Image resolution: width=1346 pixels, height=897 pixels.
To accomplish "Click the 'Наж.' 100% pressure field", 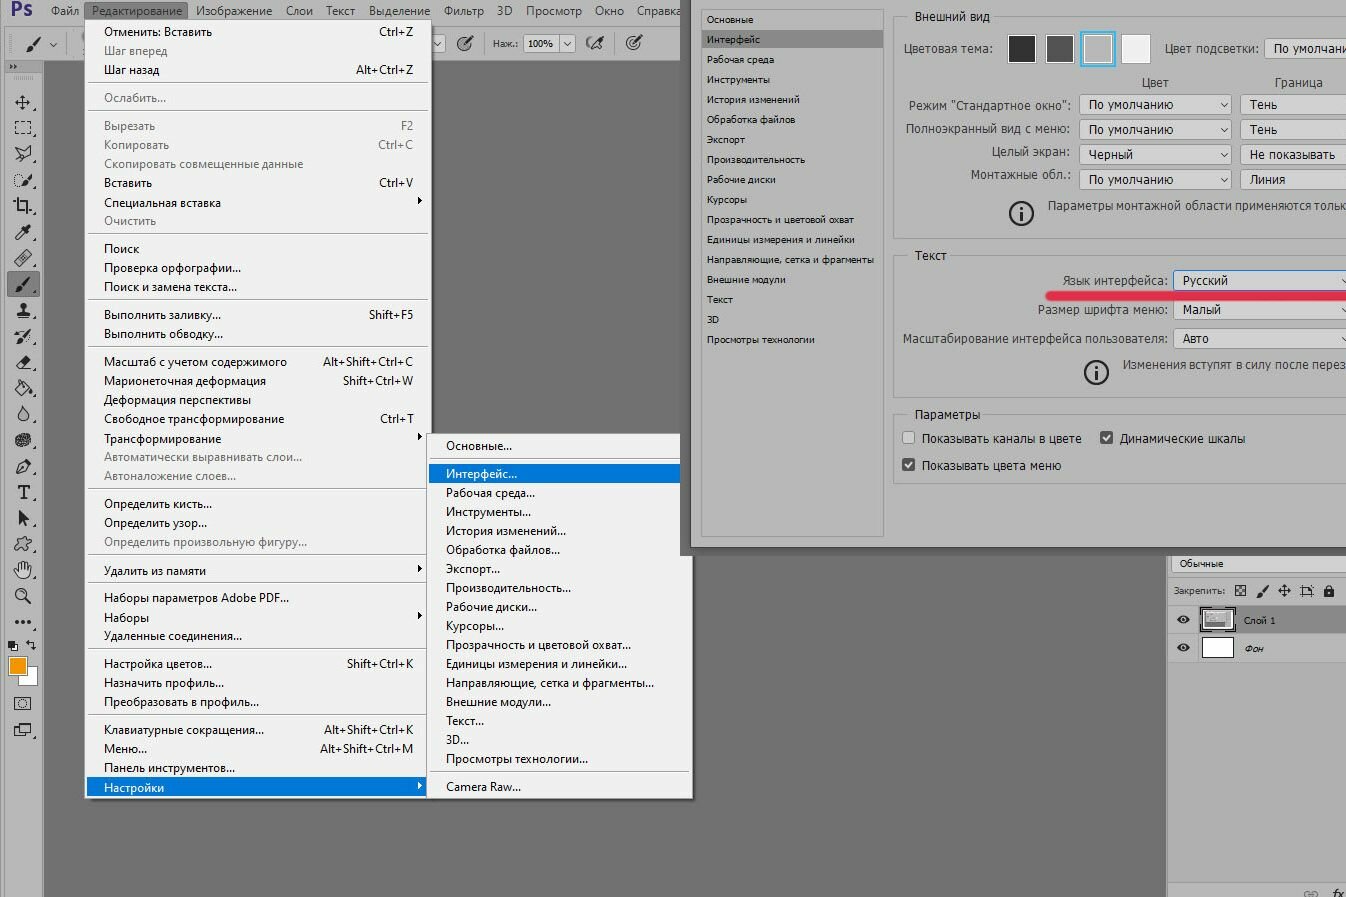I will [x=540, y=43].
